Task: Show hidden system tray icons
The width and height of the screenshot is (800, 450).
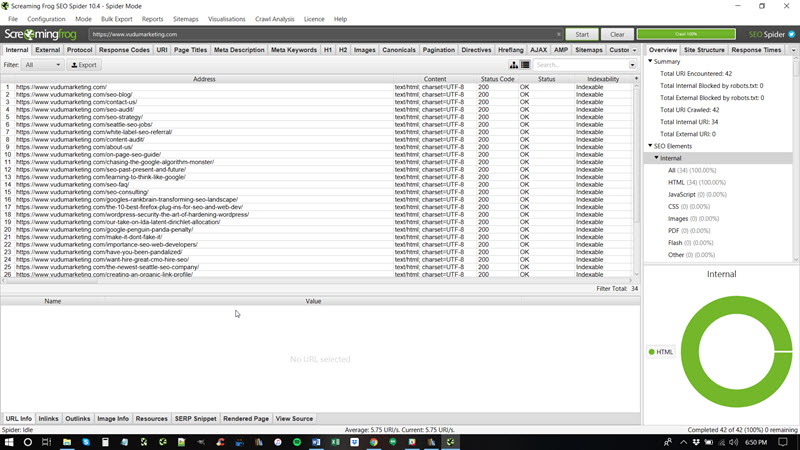Action: click(x=683, y=442)
